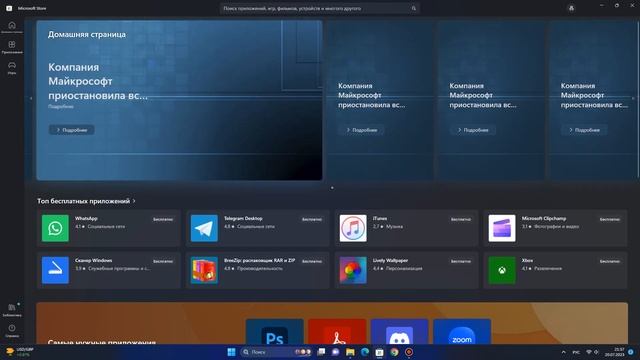Click Подробнее on the second banner card

pyautogui.click(x=361, y=130)
